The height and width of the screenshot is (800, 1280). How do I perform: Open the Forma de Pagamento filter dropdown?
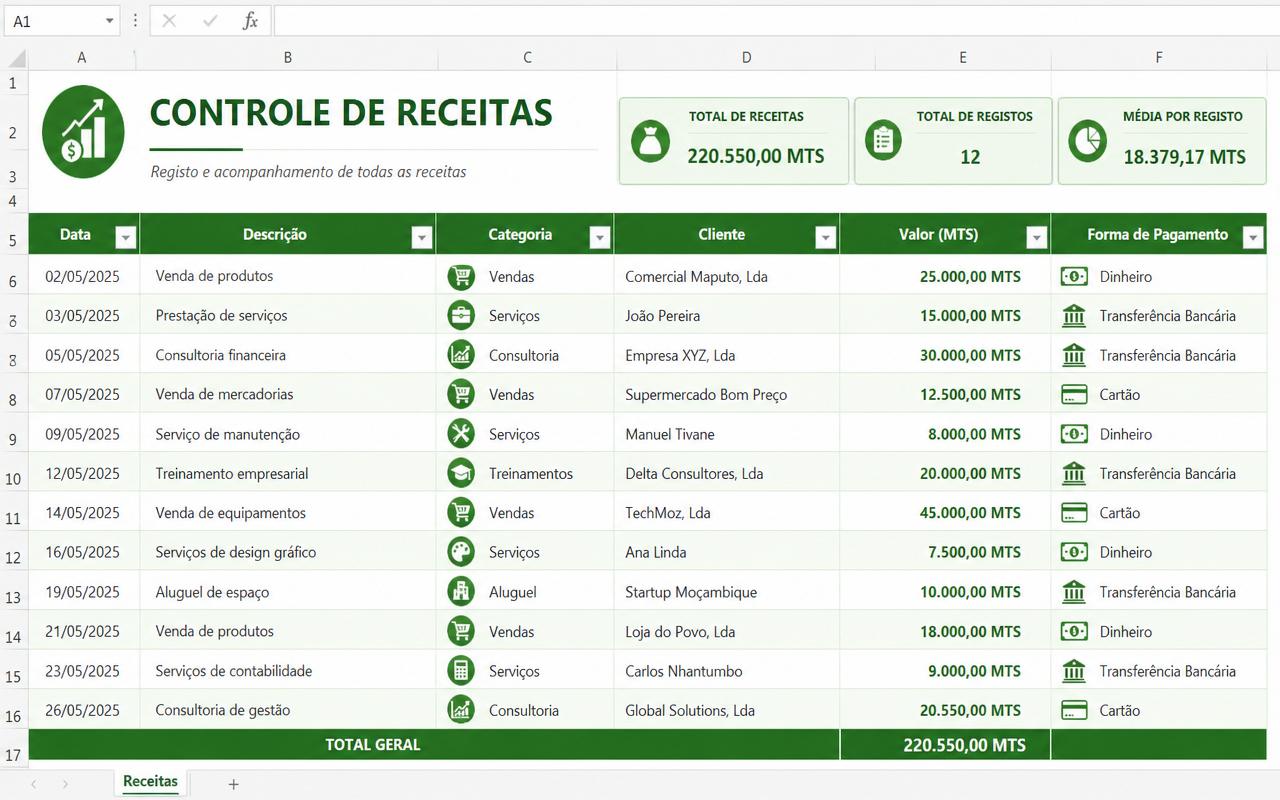[x=1253, y=237]
